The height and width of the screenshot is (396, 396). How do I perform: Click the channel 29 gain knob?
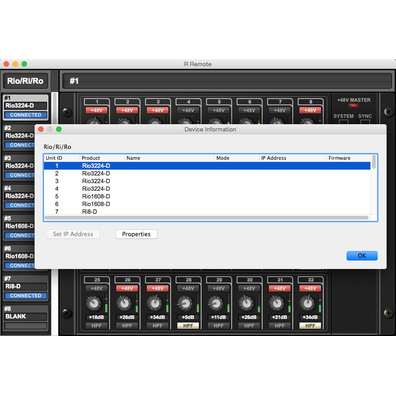tap(215, 303)
